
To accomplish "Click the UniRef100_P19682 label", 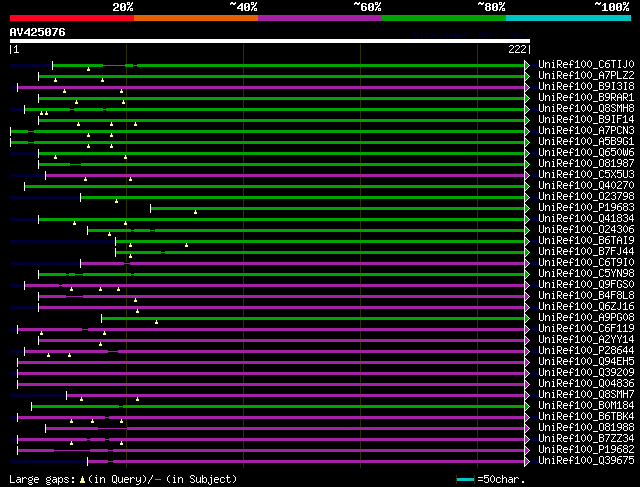I will (586, 450).
